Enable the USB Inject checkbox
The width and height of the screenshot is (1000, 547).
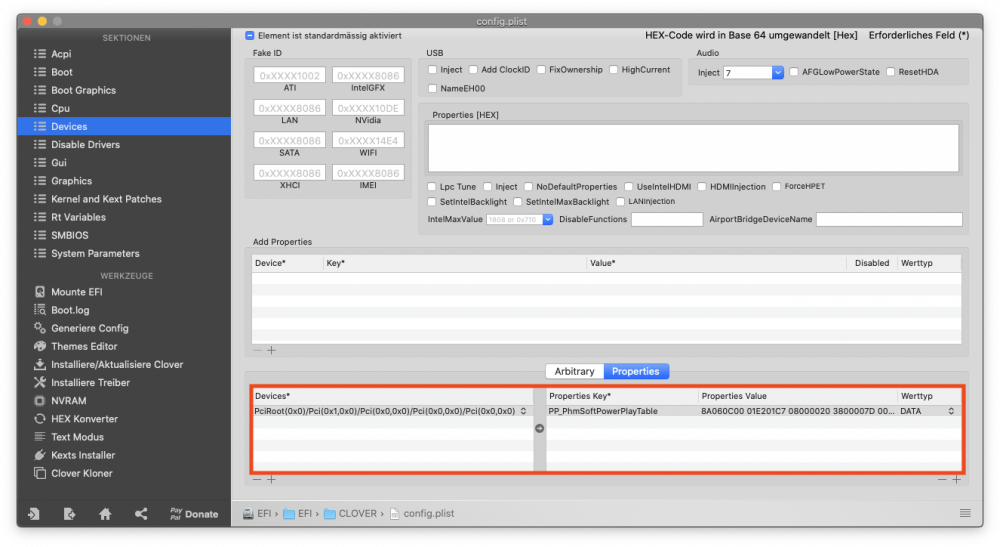pos(433,69)
